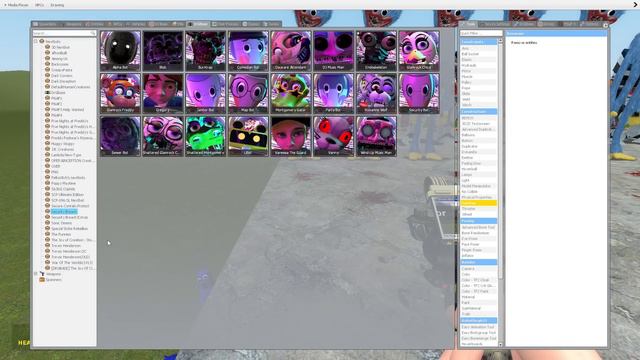Select the highlighted DrGBase spawn tab
The width and height of the screenshot is (640, 360).
point(198,24)
